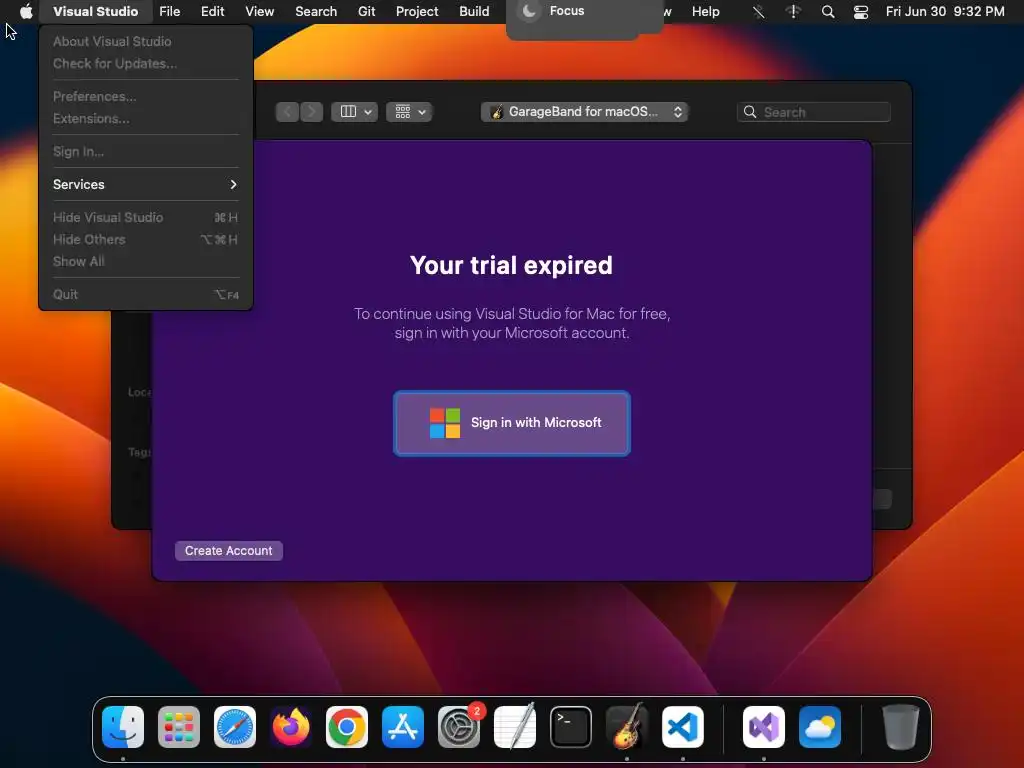
Task: Open Visual Studio Code from the Dock
Action: pos(683,727)
